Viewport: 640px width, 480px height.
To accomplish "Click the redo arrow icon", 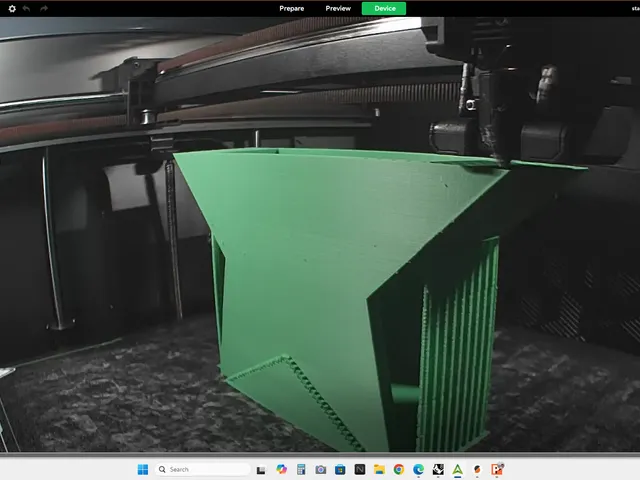I will (44, 9).
